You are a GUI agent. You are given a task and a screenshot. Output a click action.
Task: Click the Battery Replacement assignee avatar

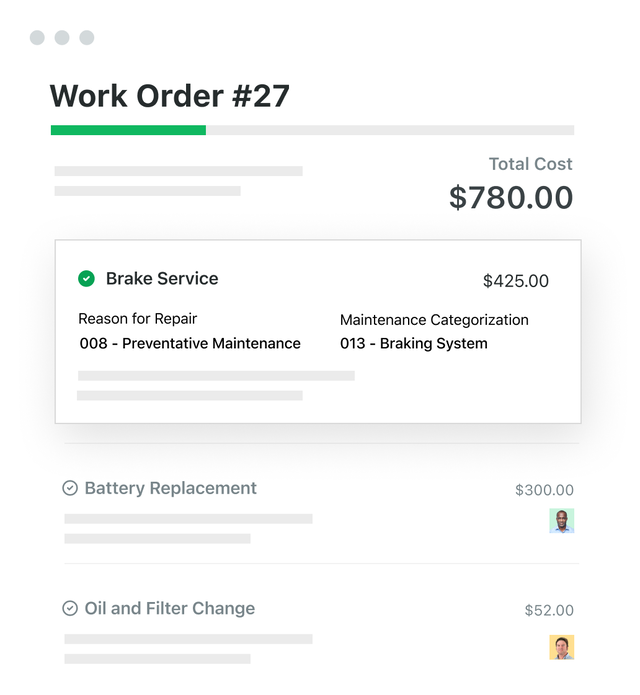tap(562, 520)
